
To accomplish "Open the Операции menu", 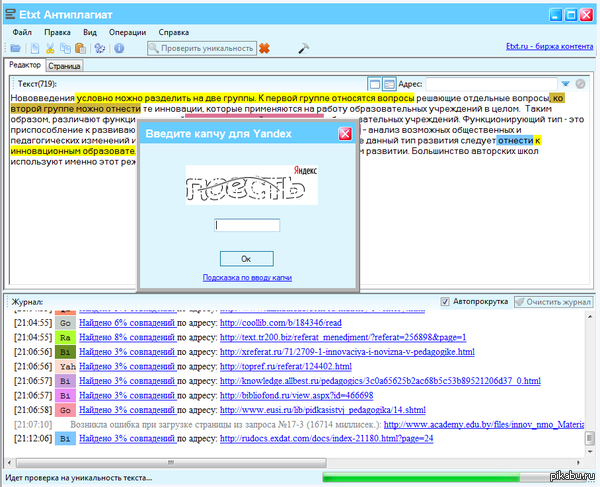I will pyautogui.click(x=127, y=32).
